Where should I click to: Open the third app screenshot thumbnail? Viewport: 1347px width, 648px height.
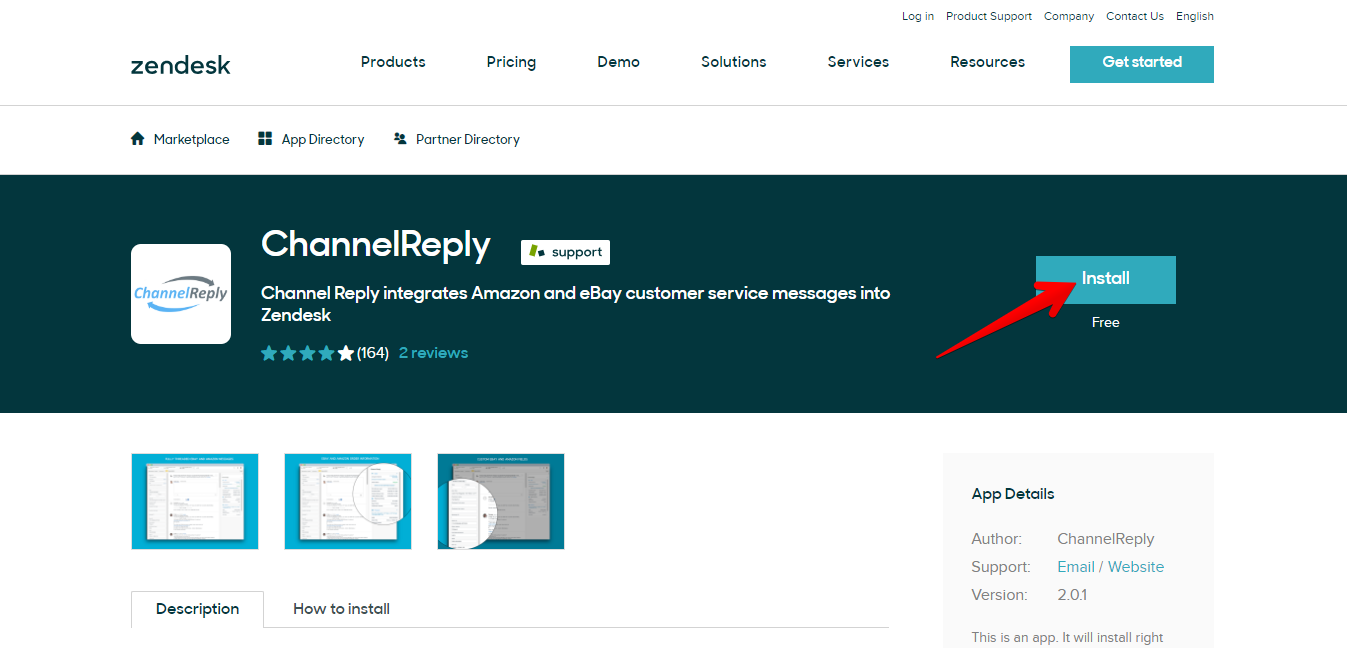point(501,501)
